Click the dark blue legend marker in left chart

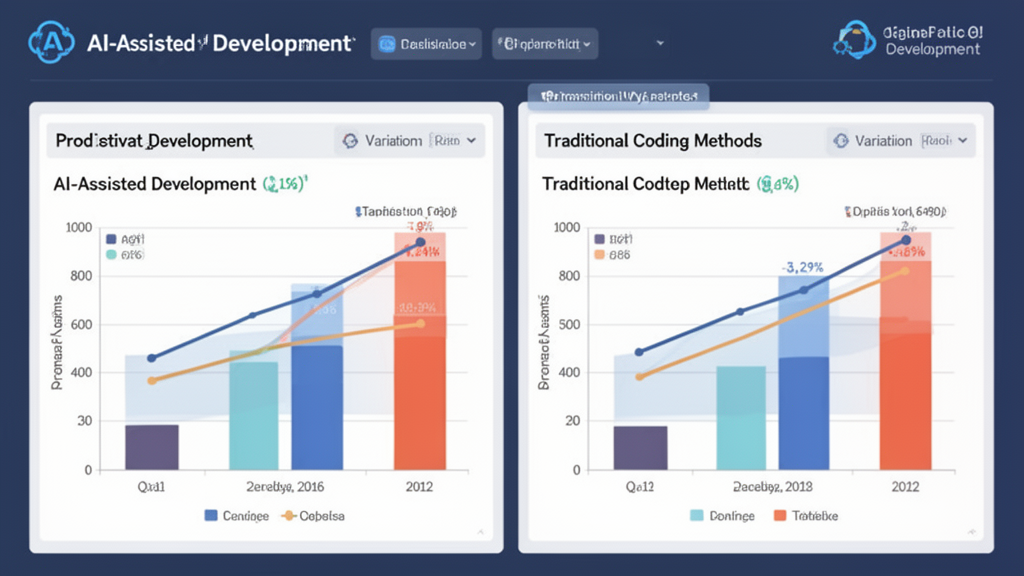pyautogui.click(x=110, y=239)
